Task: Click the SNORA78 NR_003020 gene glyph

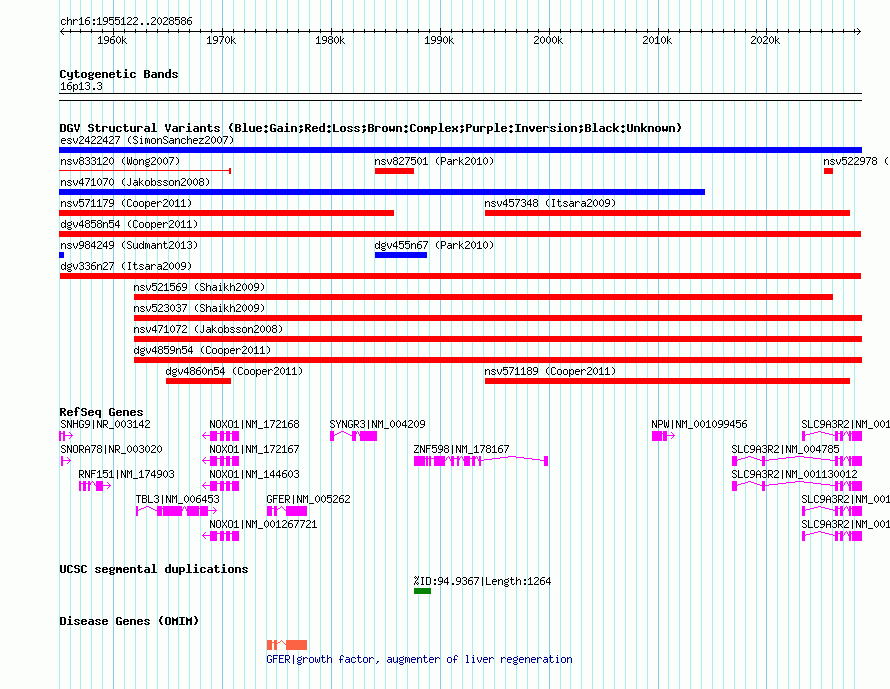Action: click(x=65, y=461)
